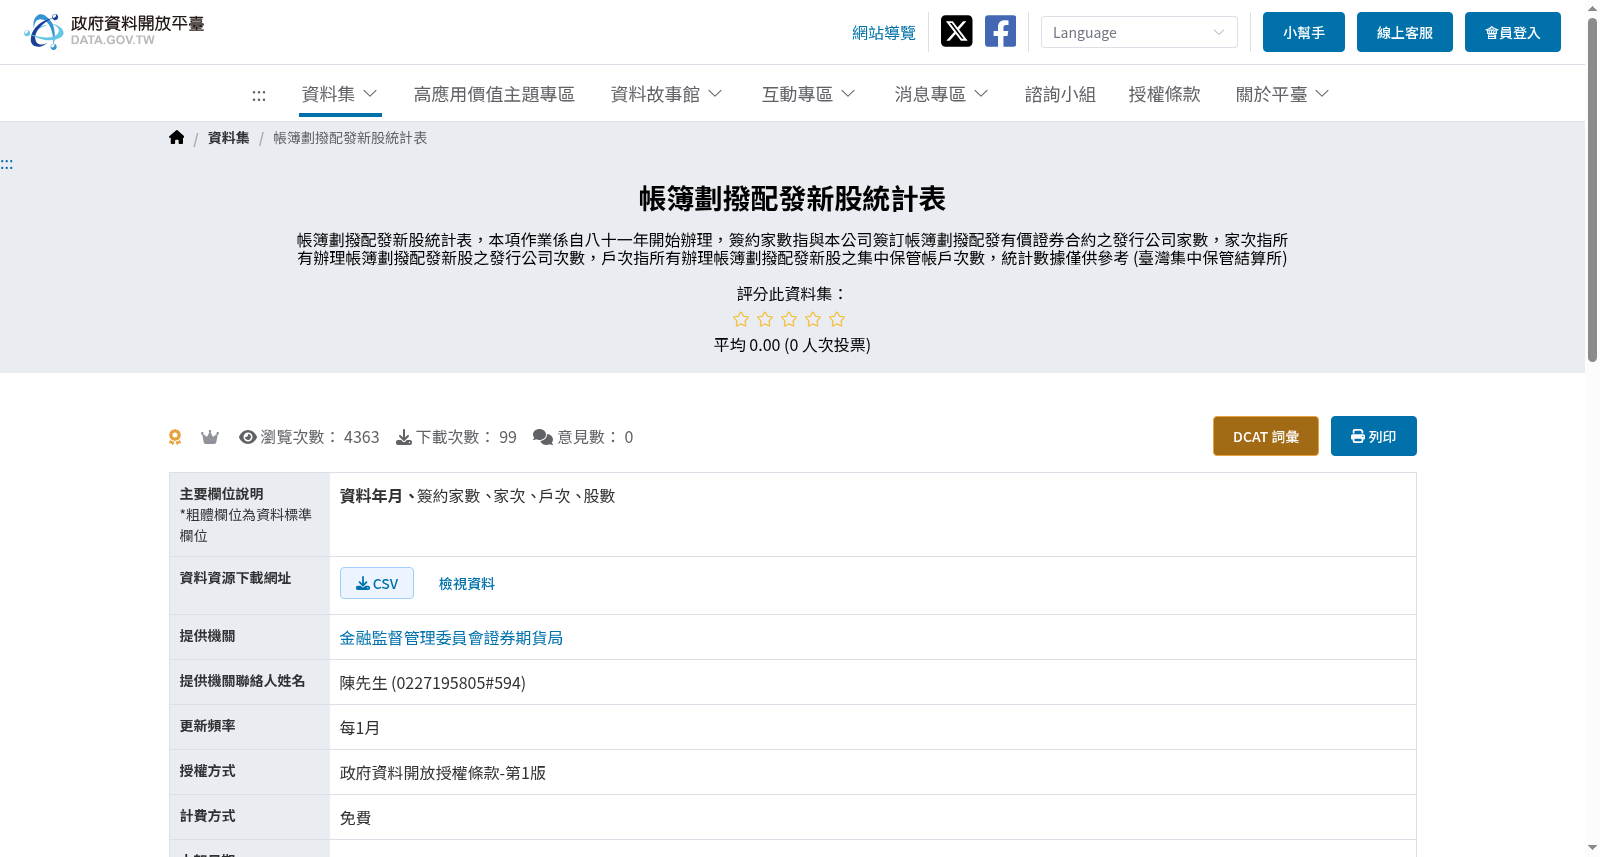Image resolution: width=1600 pixels, height=857 pixels.
Task: Rate dataset with the third star
Action: 789,319
